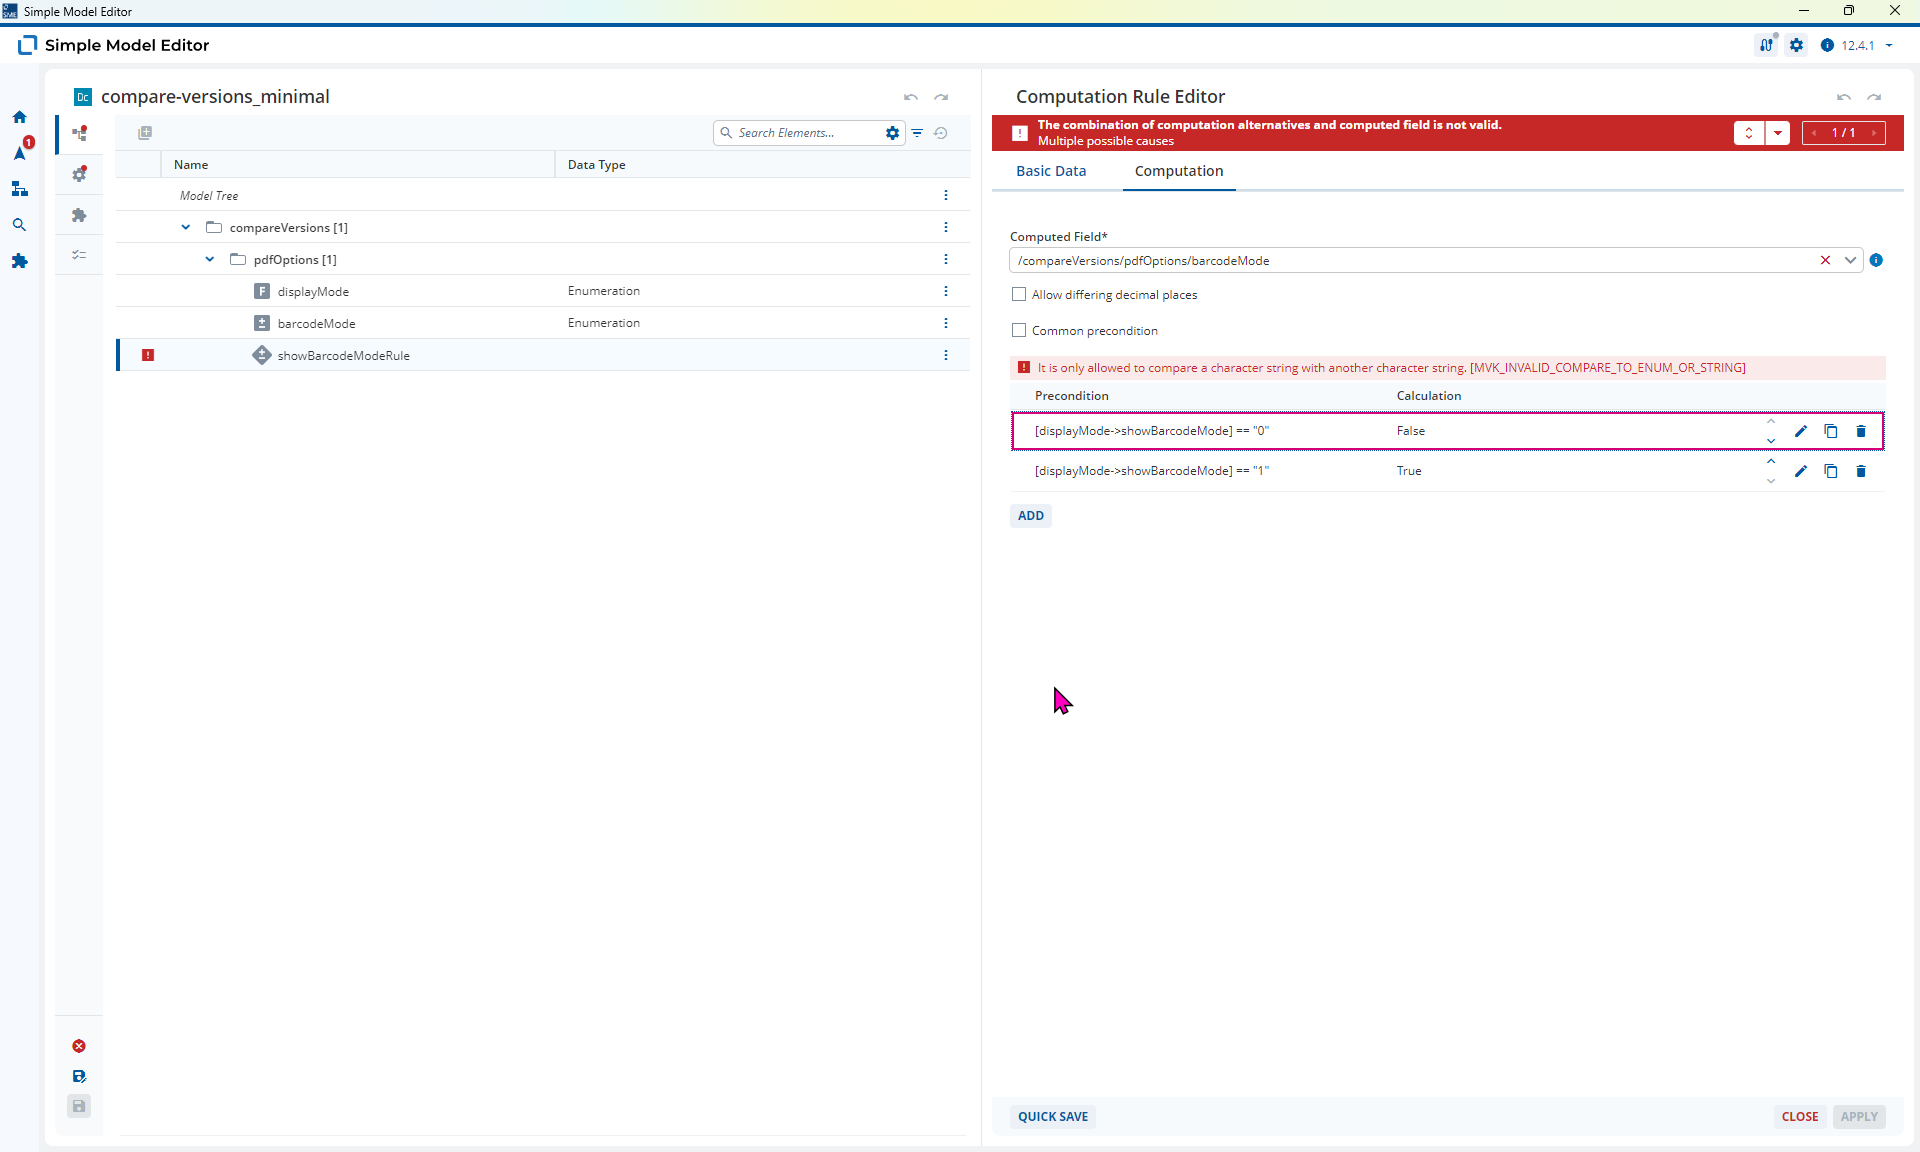
Task: Click the add element icon in tree toolbar
Action: coord(145,133)
